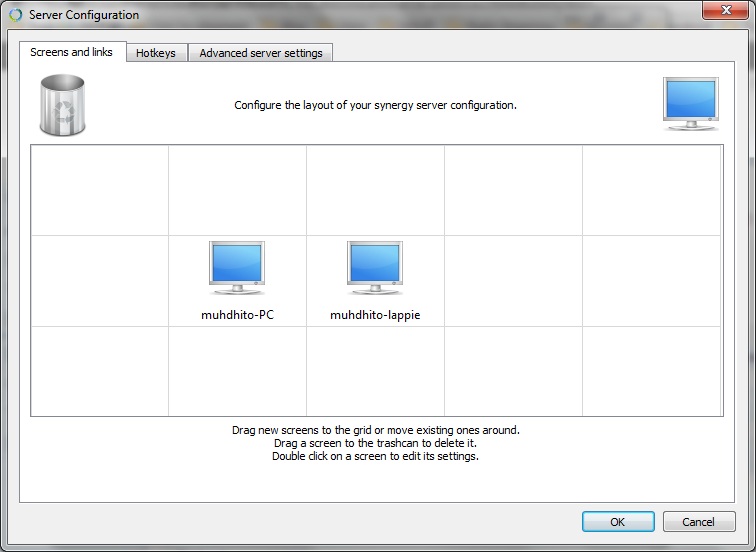Pick the bottom-left corner grid cell

click(x=100, y=371)
